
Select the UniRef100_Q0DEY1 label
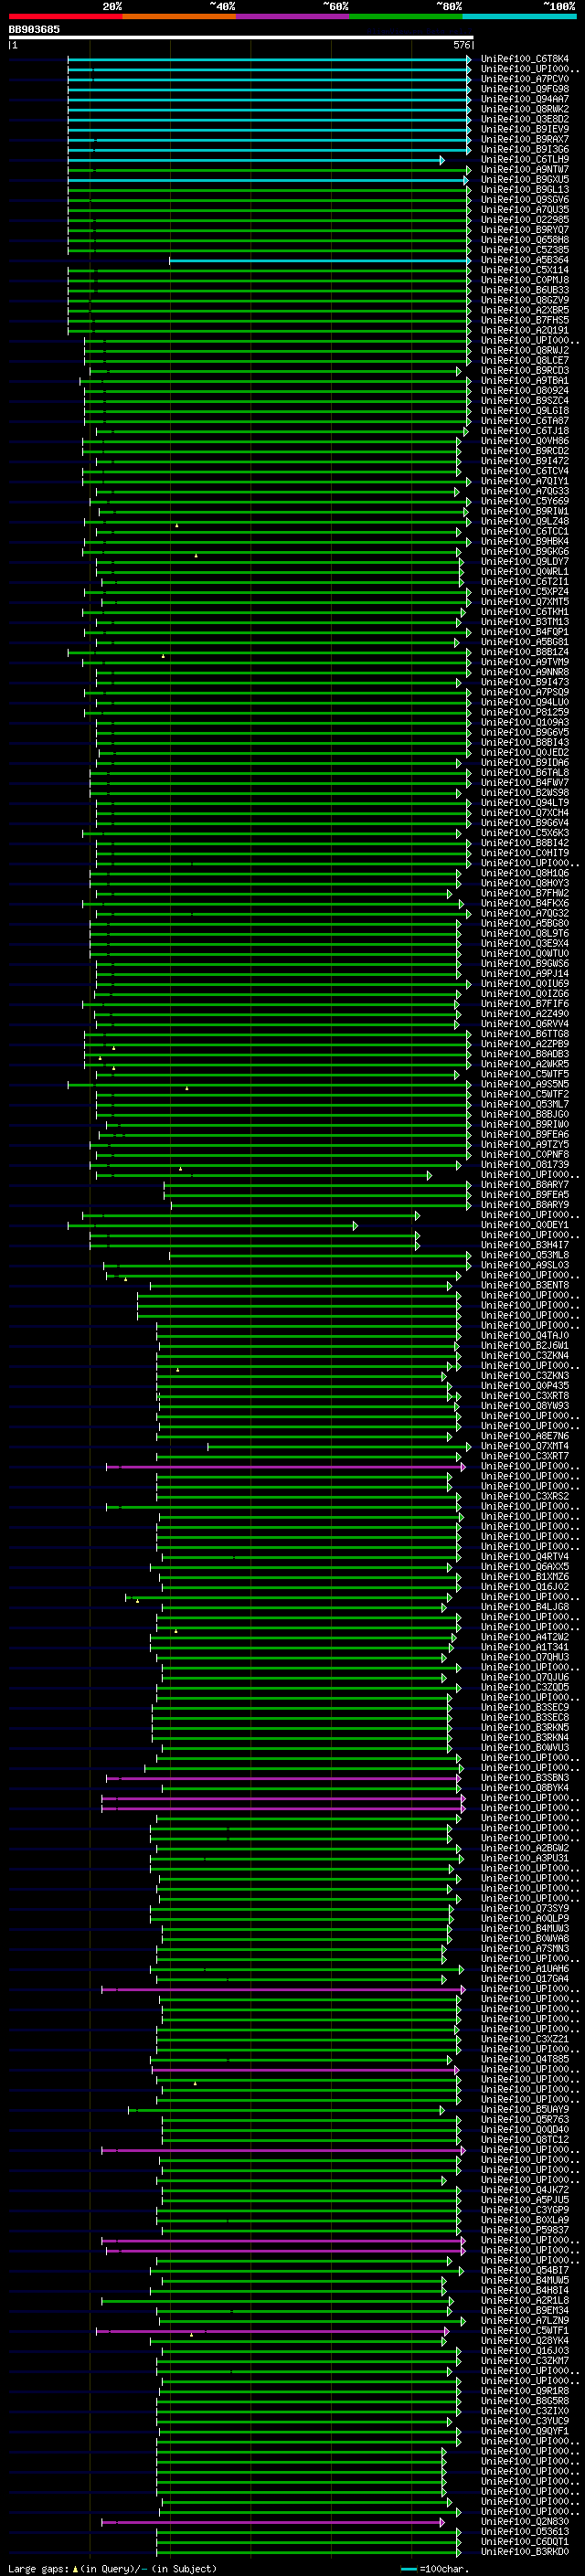click(524, 1225)
